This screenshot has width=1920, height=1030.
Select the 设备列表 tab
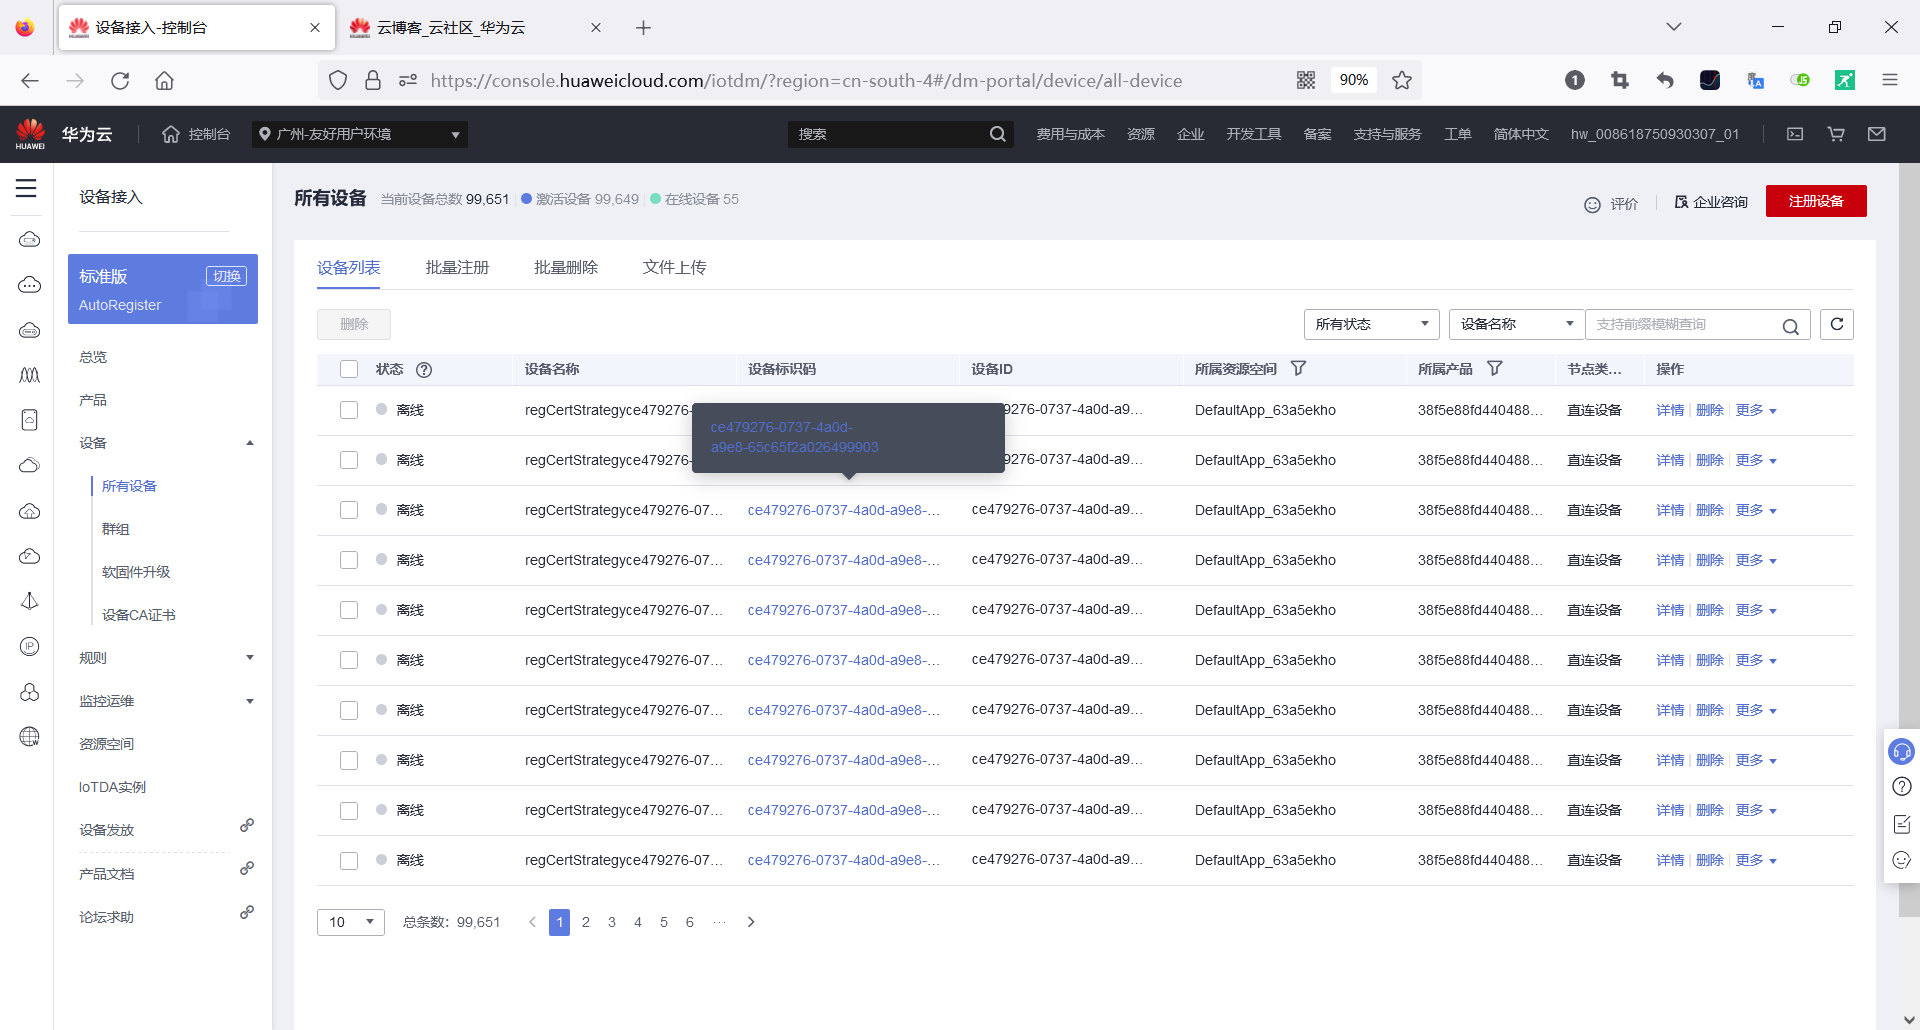tap(348, 267)
